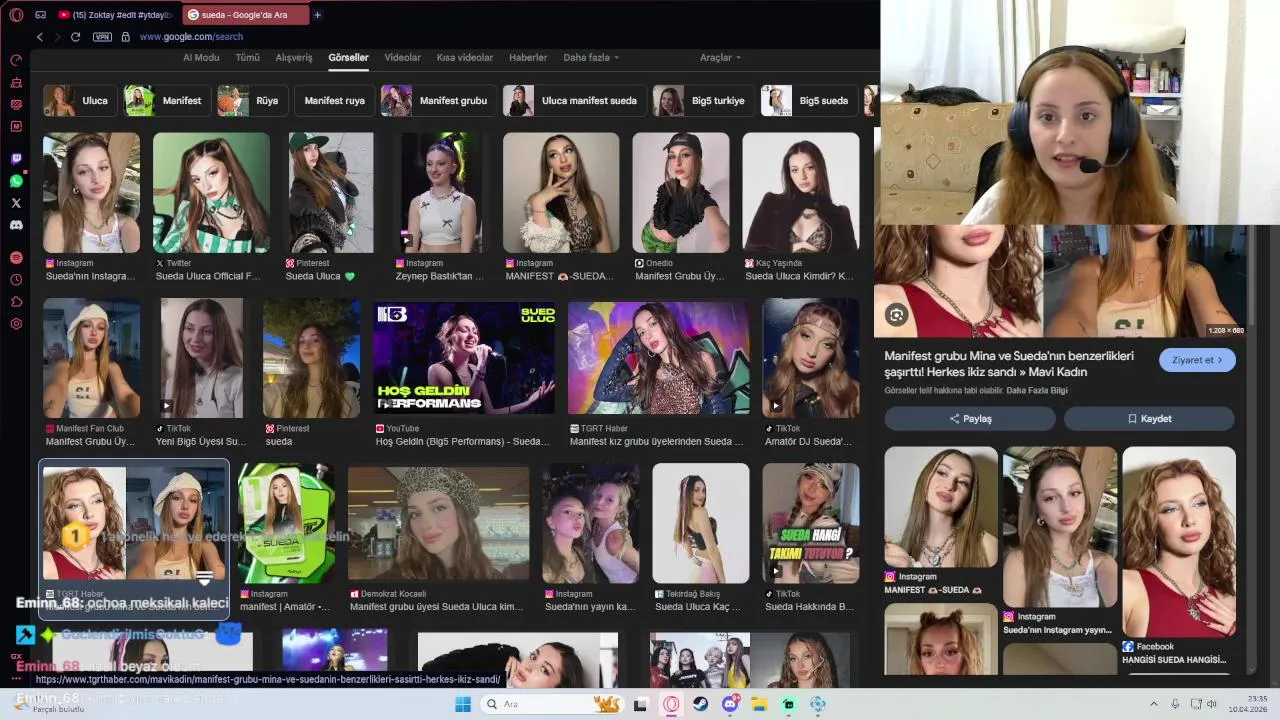The height and width of the screenshot is (720, 1280).
Task: Switch to the YouTube Zoktay tab
Action: [x=115, y=15]
